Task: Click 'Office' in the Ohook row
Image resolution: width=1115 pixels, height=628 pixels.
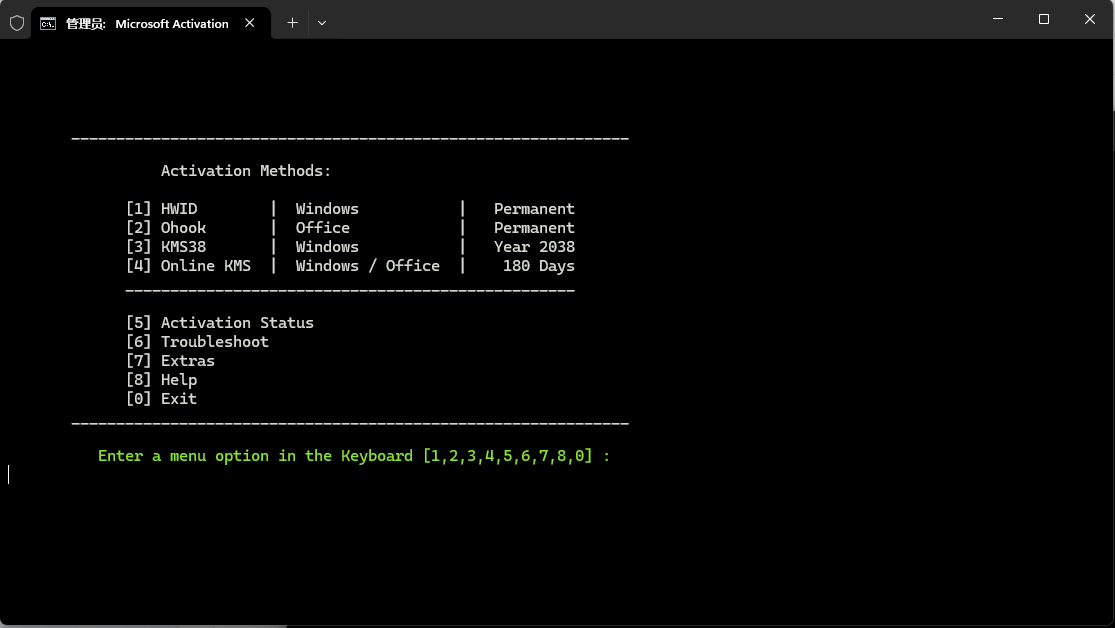Action: click(323, 228)
